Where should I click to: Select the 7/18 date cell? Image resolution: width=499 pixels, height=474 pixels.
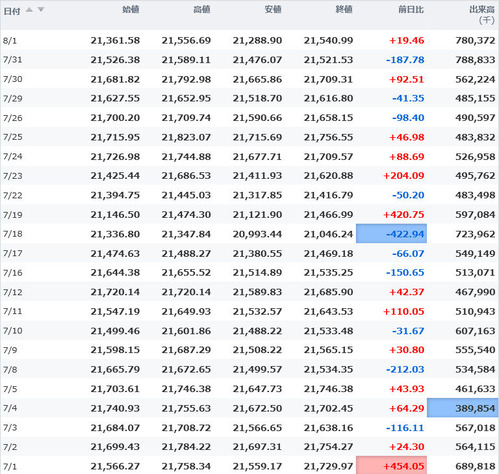tap(13, 234)
